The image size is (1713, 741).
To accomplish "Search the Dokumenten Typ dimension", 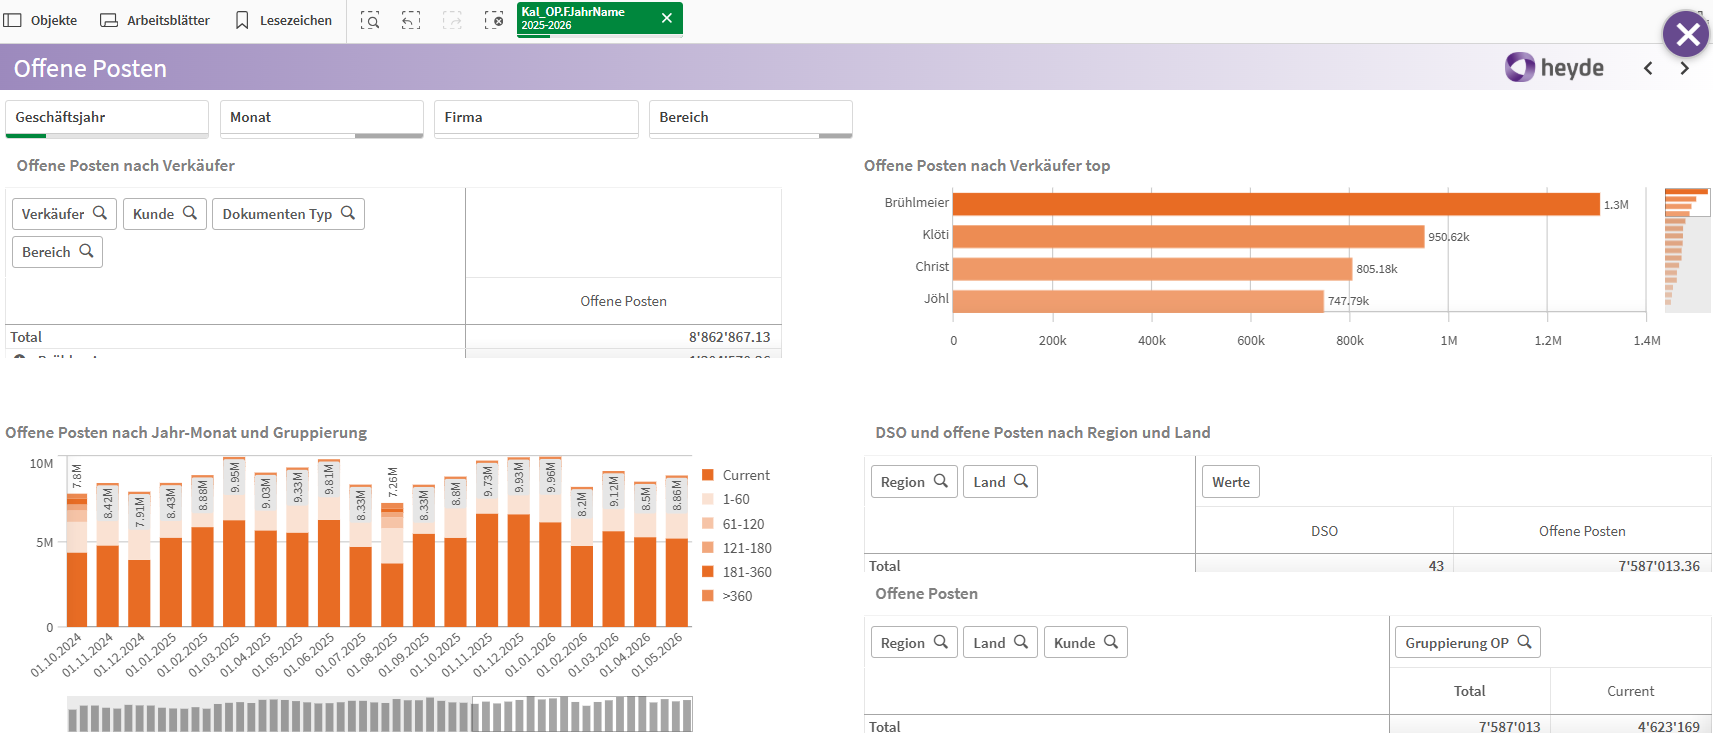I will (348, 213).
